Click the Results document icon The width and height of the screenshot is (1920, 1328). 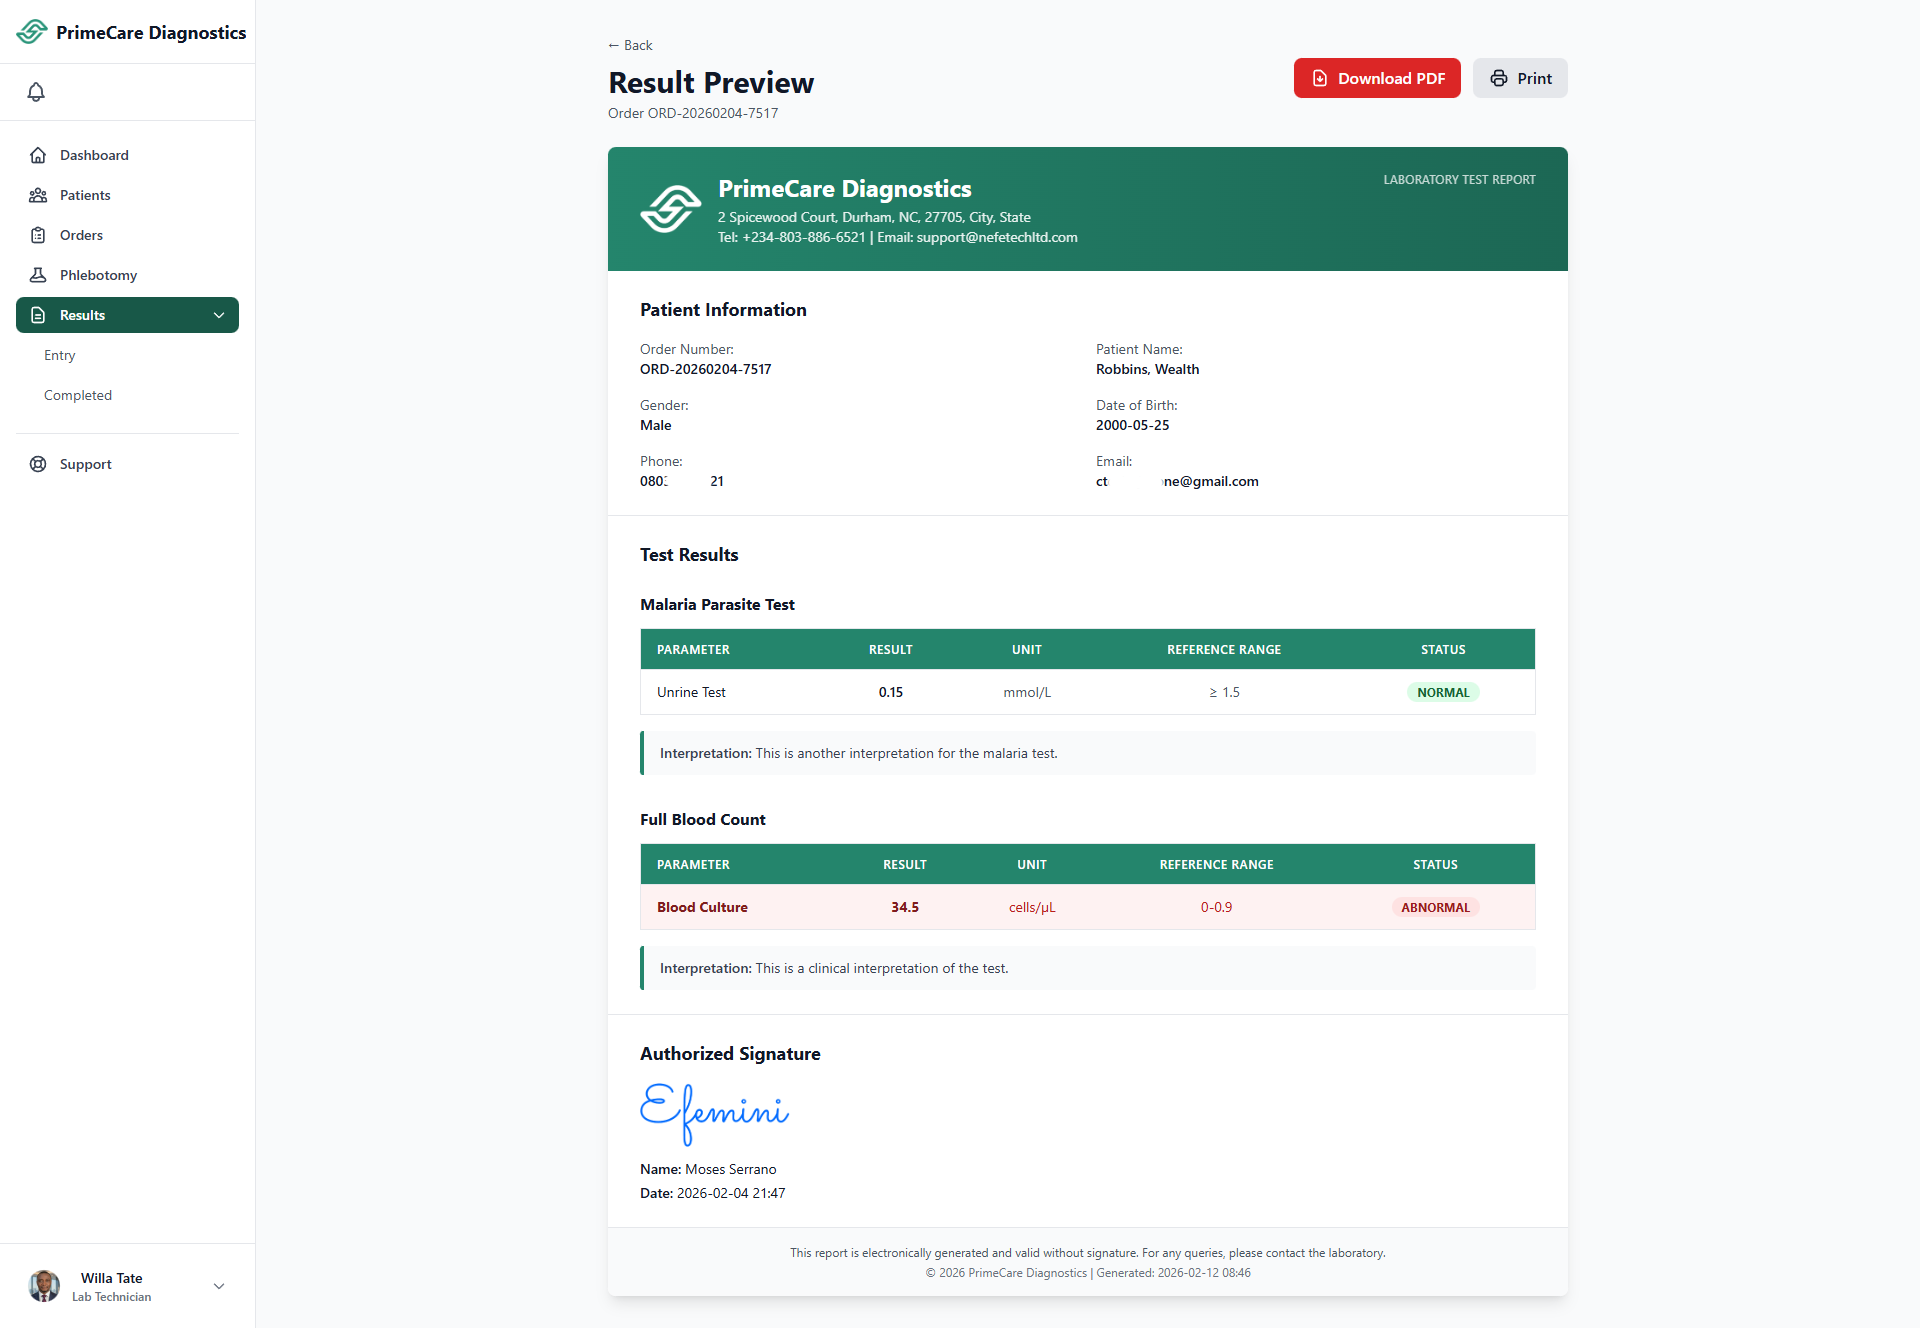click(38, 315)
